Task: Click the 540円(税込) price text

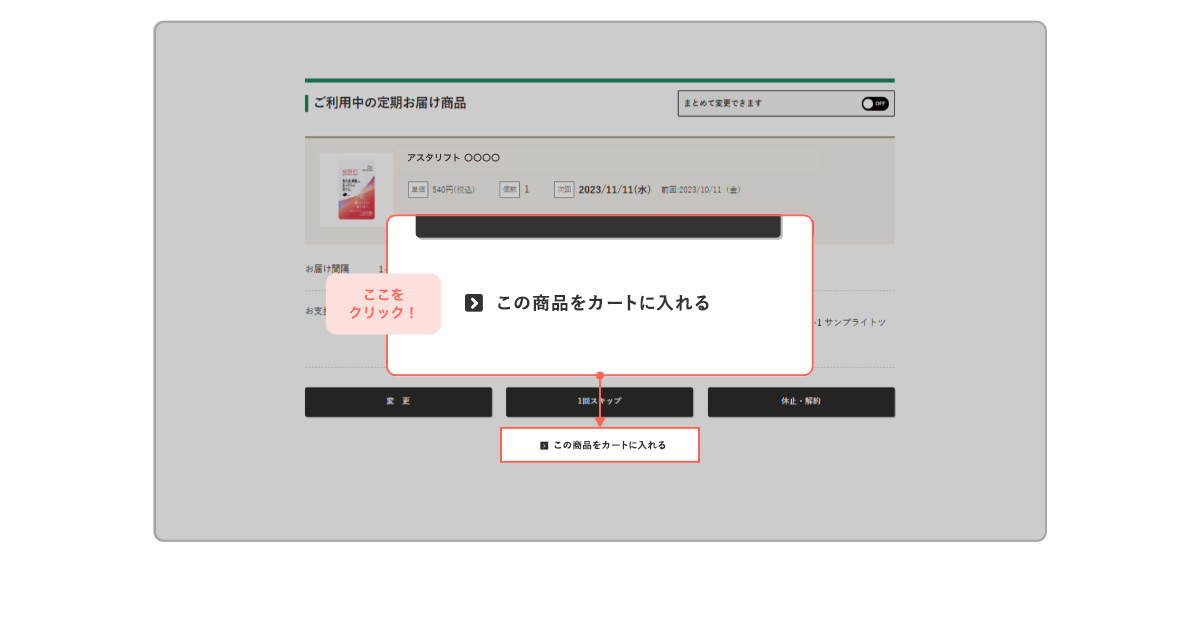Action: point(454,189)
